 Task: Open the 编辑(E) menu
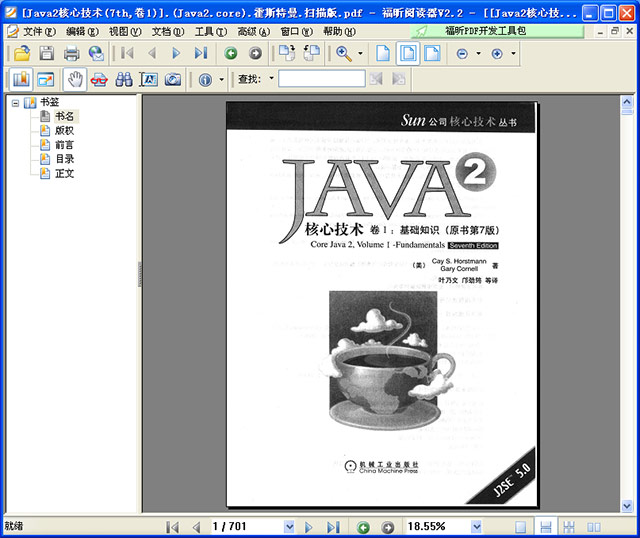pos(82,31)
